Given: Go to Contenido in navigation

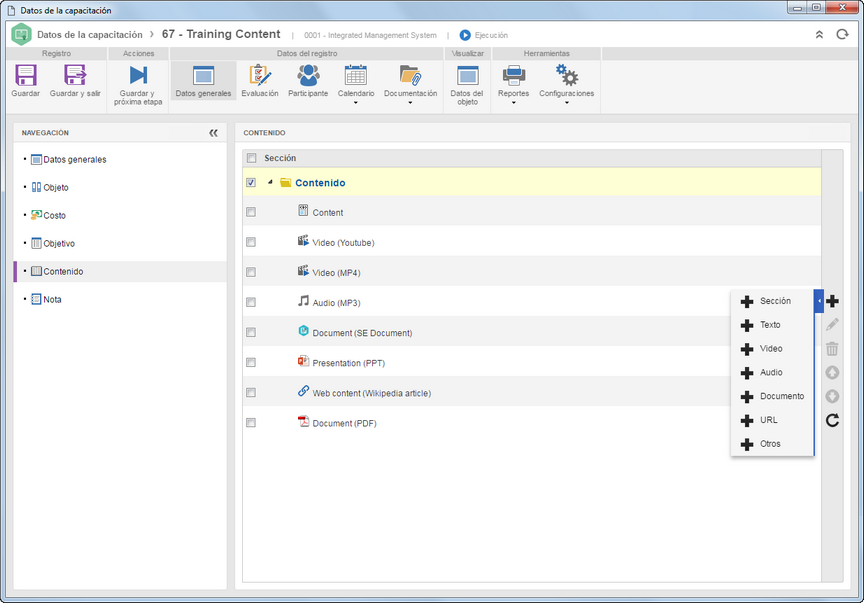Looking at the screenshot, I should tap(120, 272).
